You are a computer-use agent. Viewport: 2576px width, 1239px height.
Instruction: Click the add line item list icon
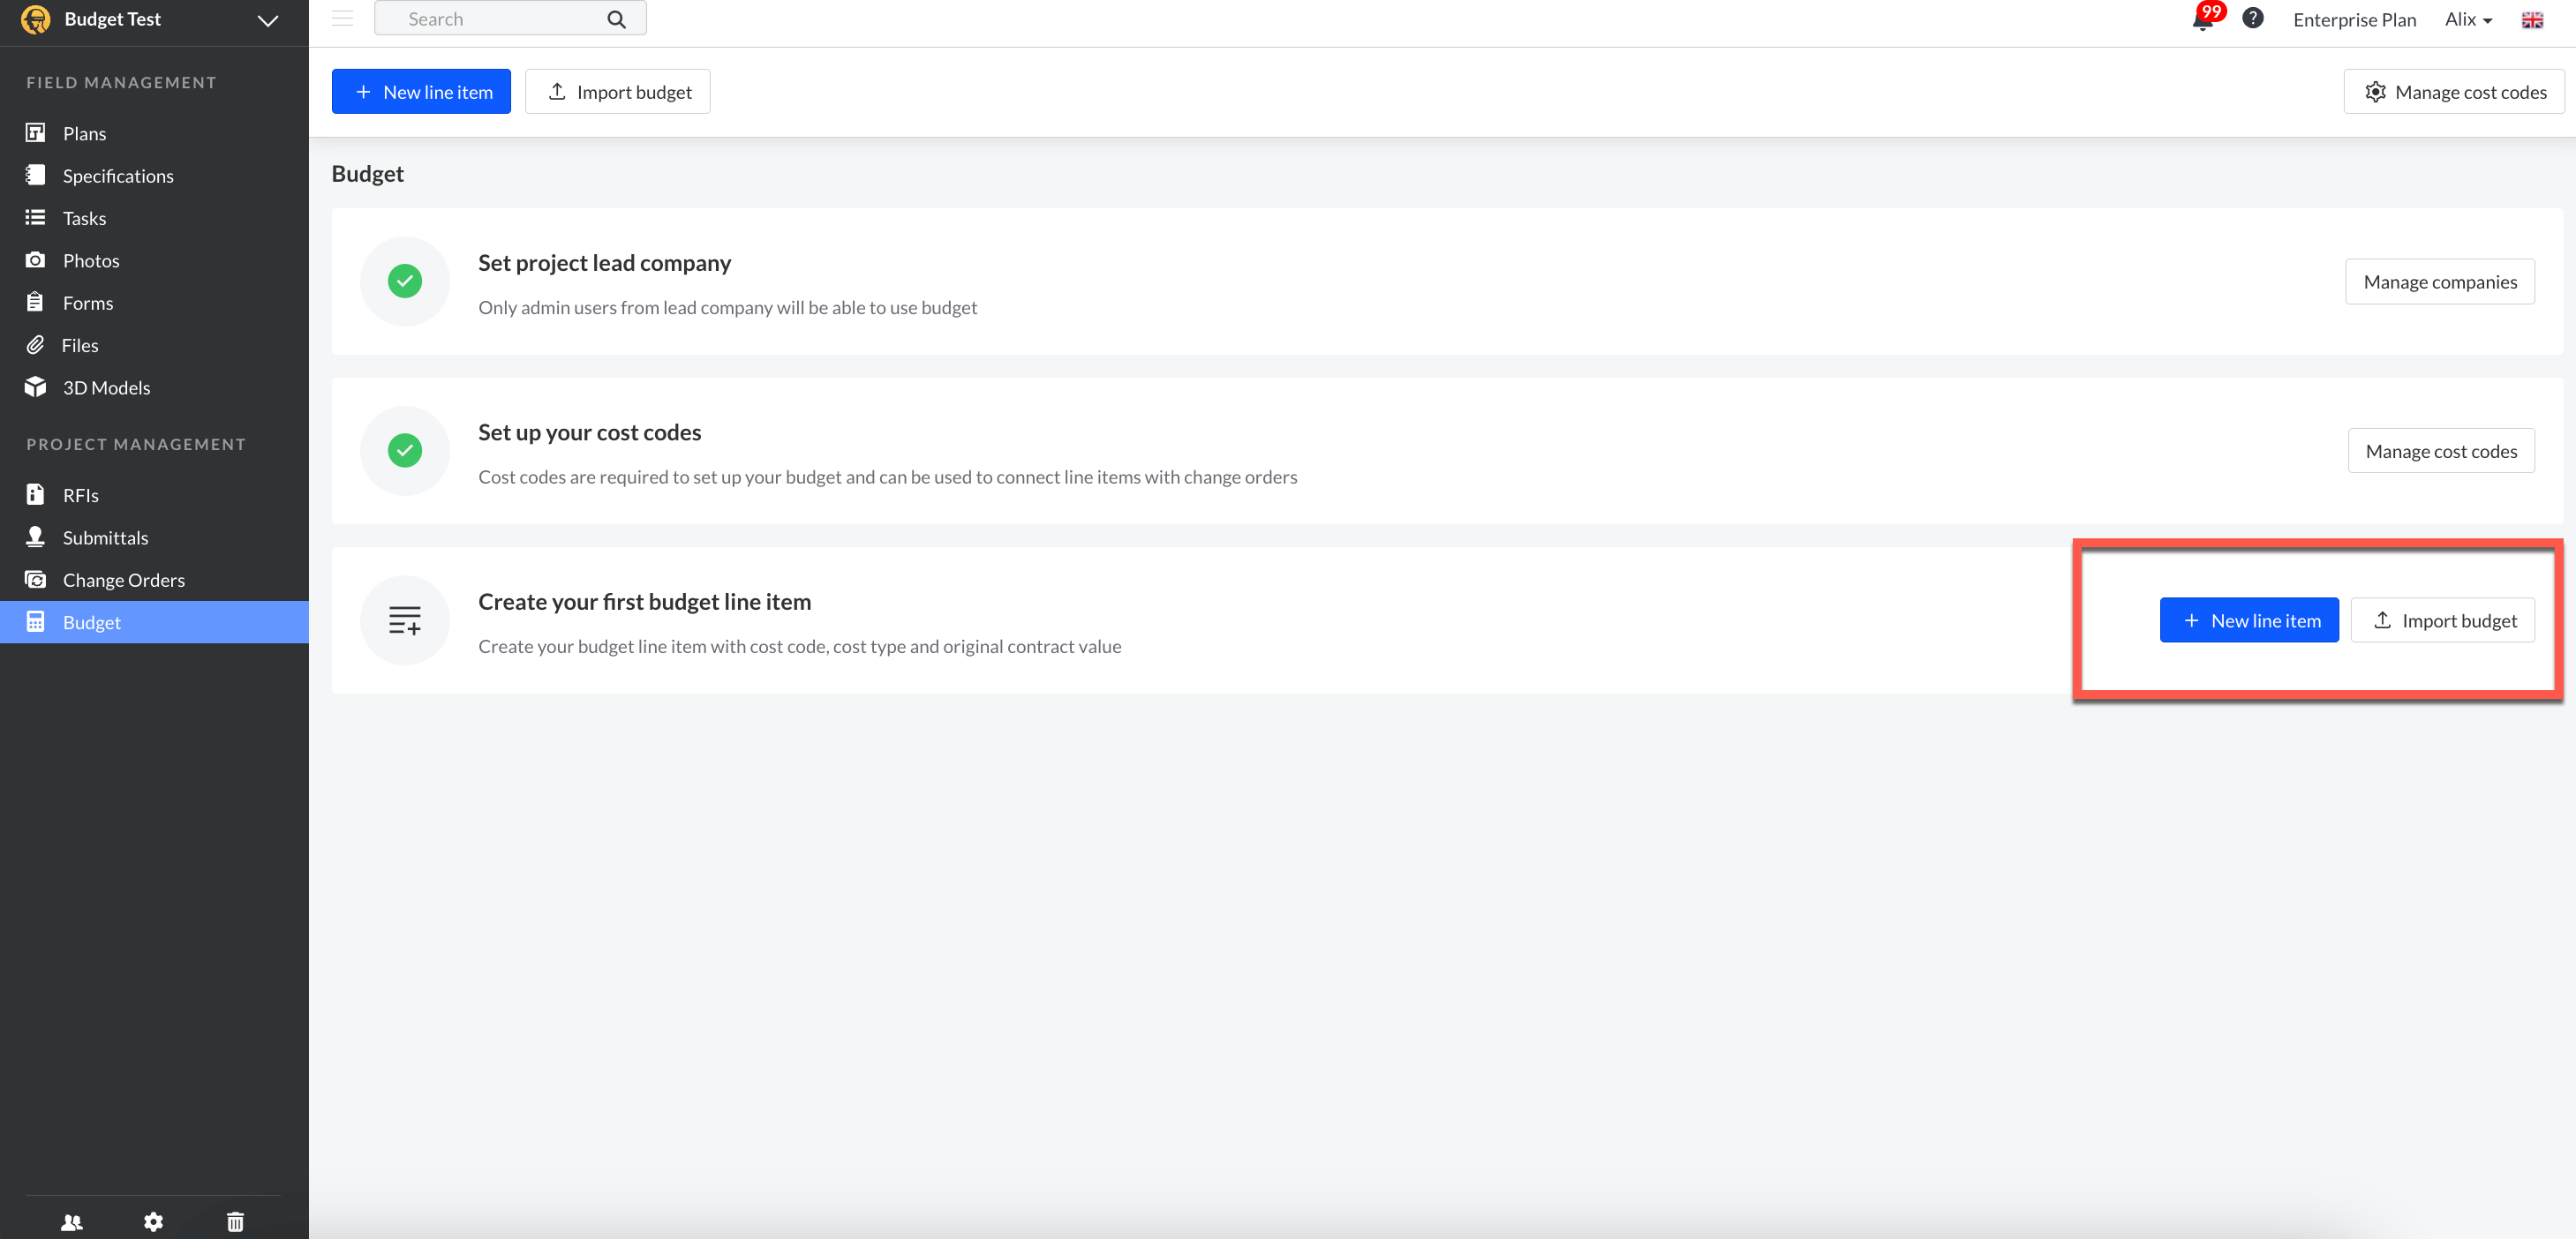click(405, 620)
